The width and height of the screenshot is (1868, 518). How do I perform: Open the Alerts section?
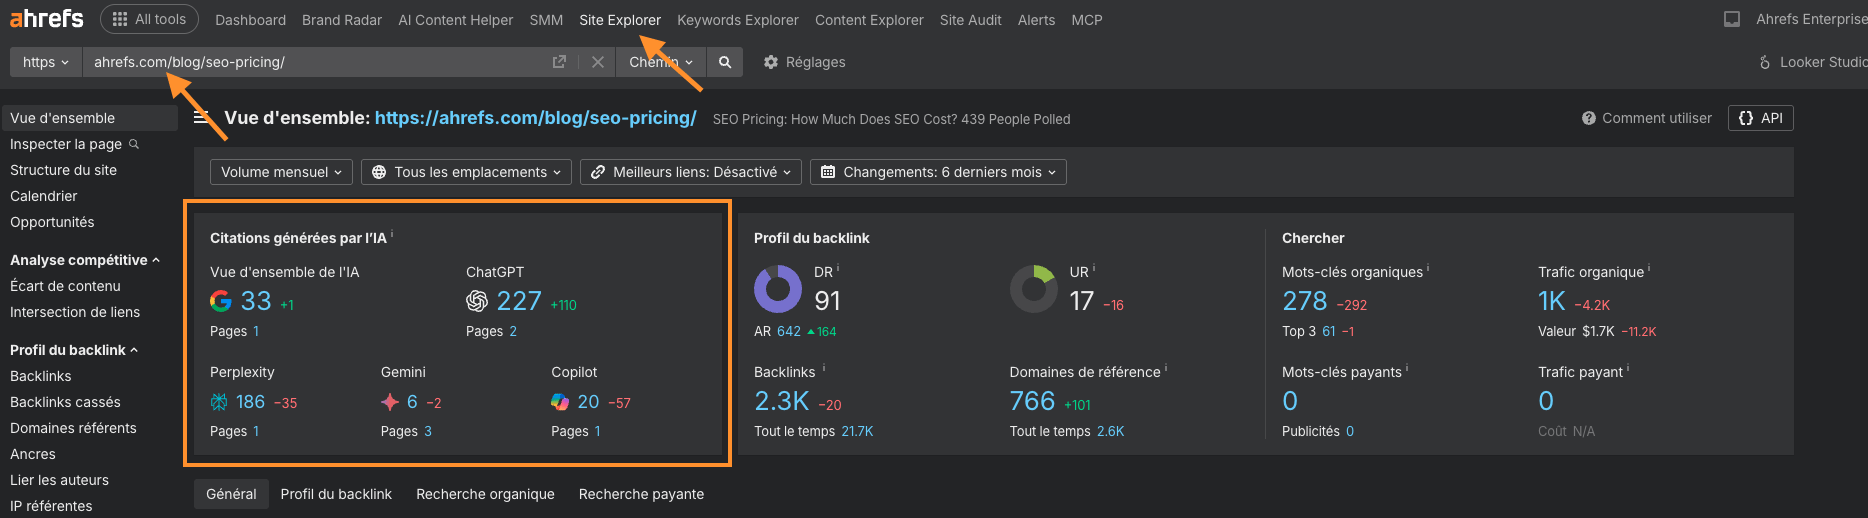1036,20
